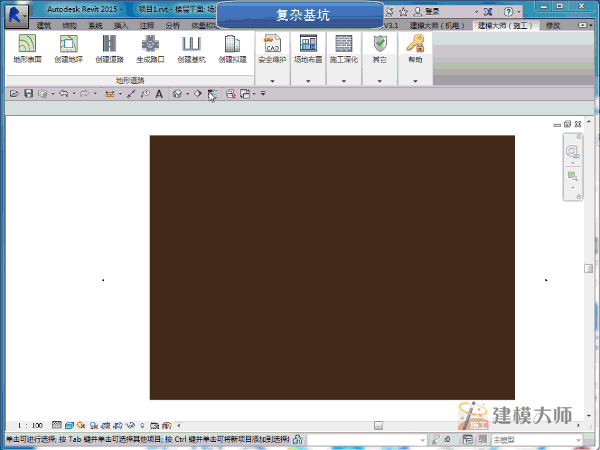
Task: Expand the 场地布置 panel dropdown arrow
Action: pos(308,81)
